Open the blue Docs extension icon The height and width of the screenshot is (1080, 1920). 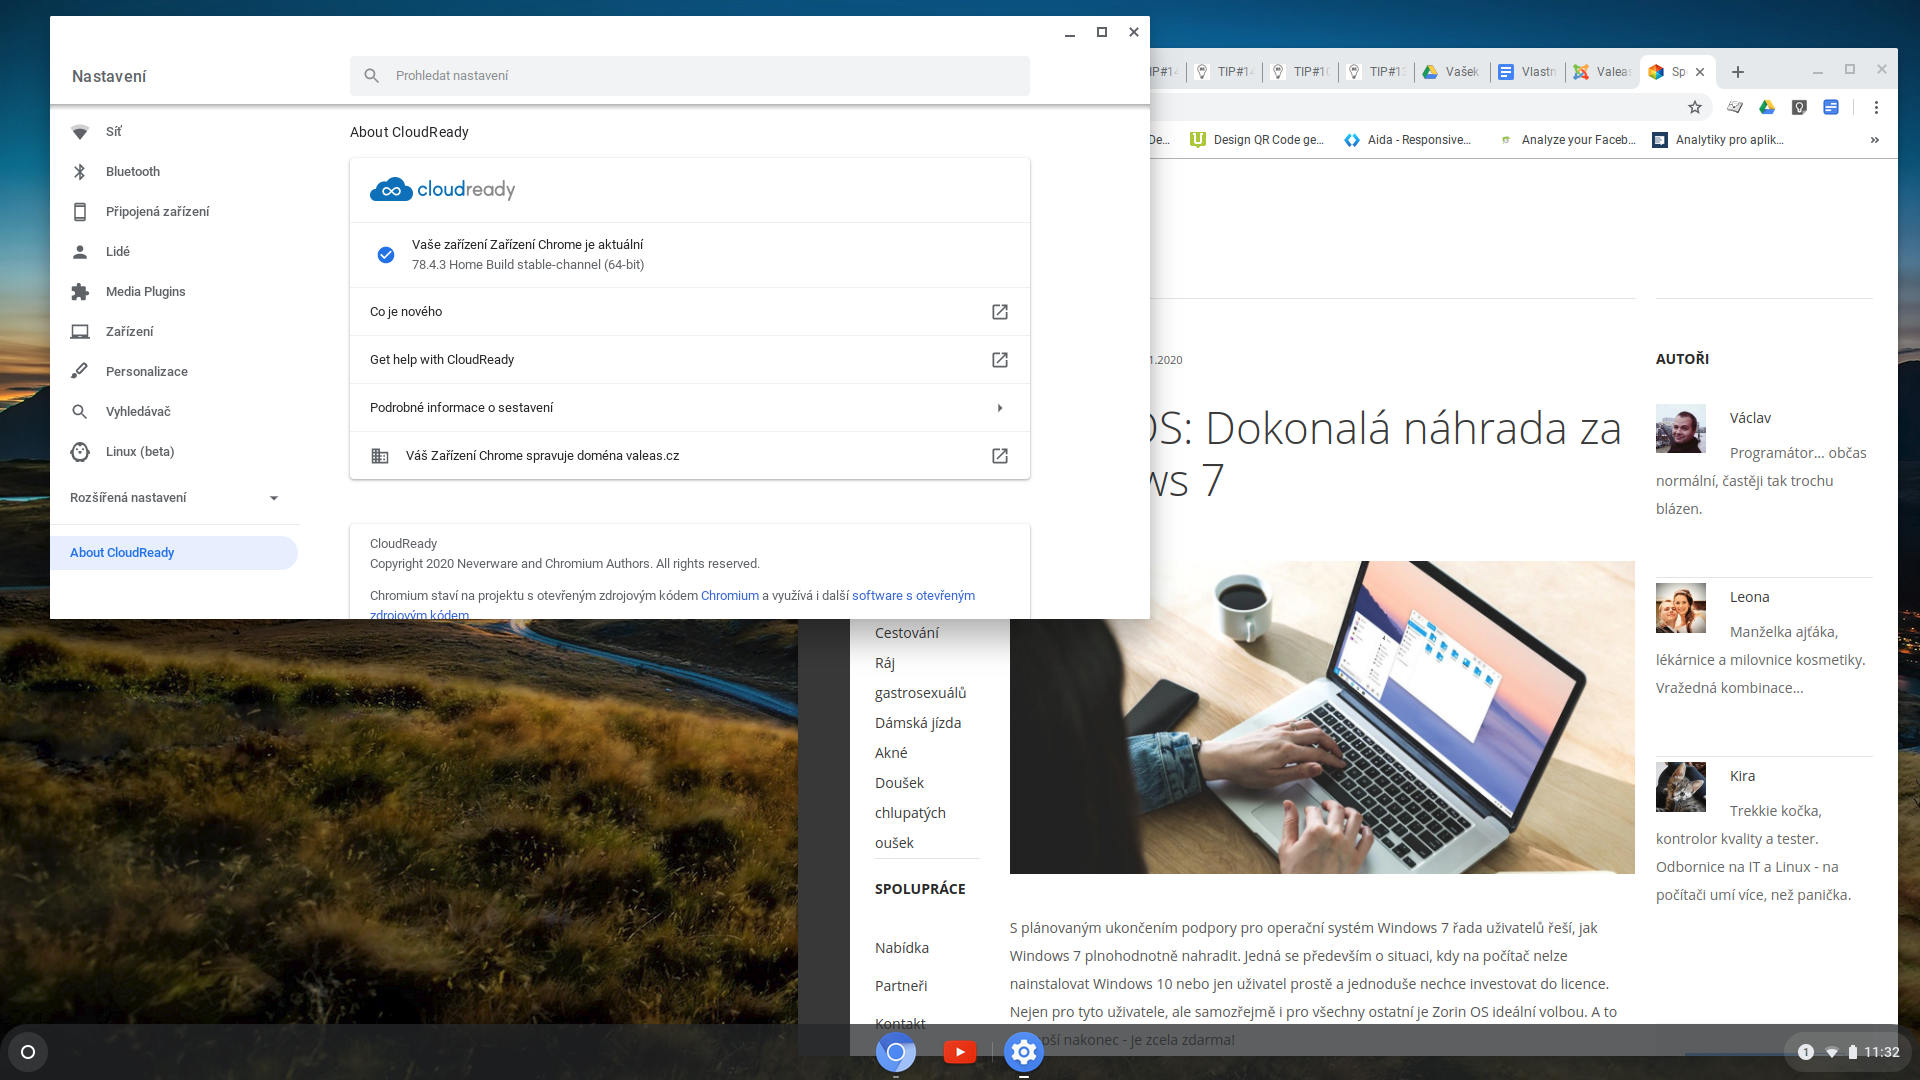click(1831, 107)
